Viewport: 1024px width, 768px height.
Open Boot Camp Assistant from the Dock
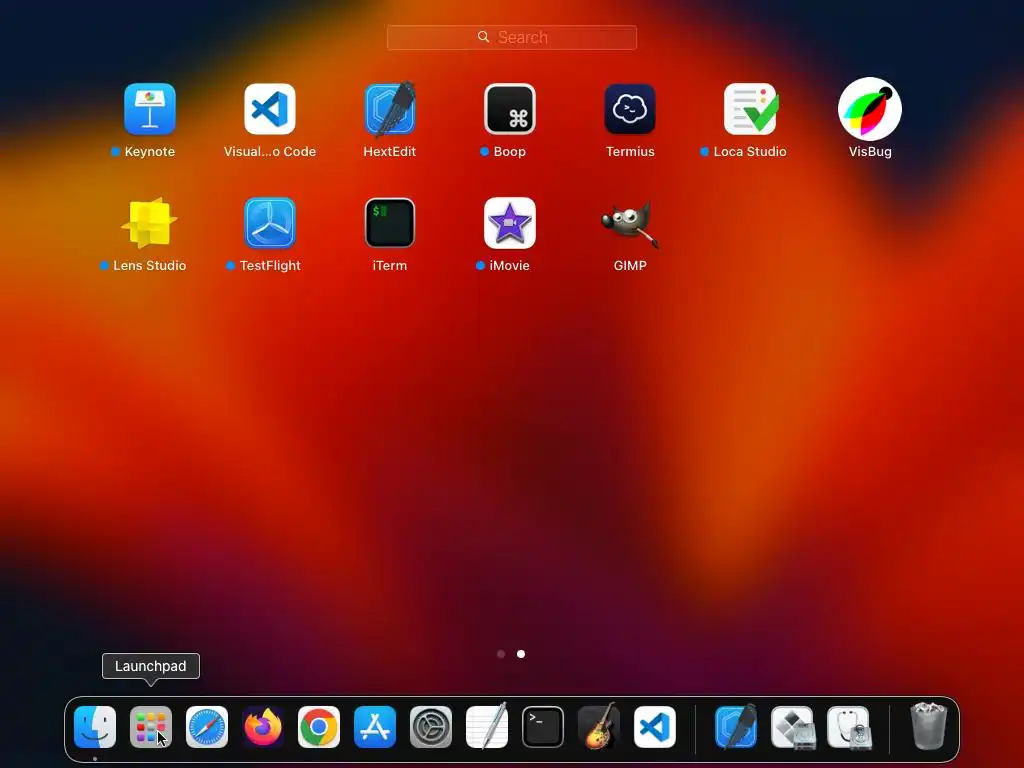pos(792,727)
